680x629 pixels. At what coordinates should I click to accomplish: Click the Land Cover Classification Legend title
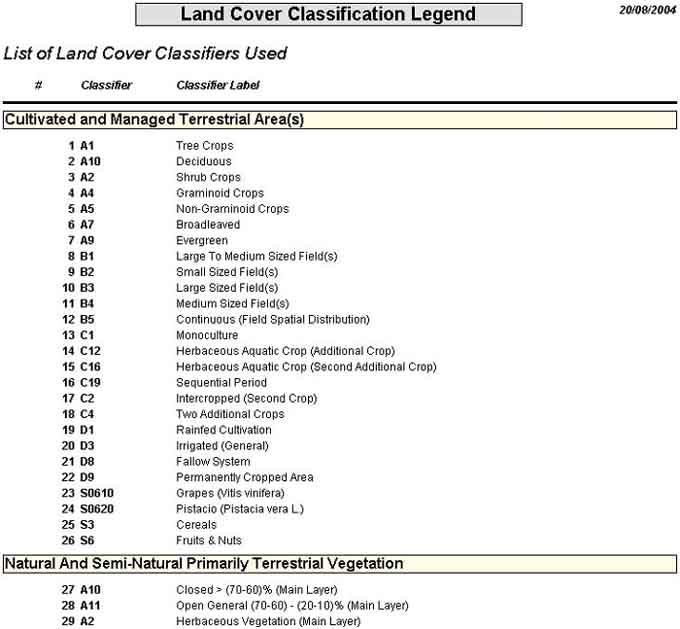(x=328, y=15)
